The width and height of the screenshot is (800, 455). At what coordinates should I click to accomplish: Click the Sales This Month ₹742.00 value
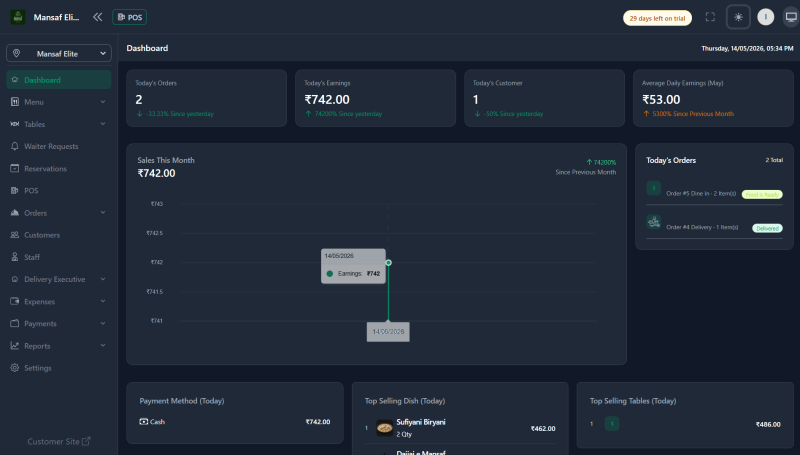coord(157,173)
